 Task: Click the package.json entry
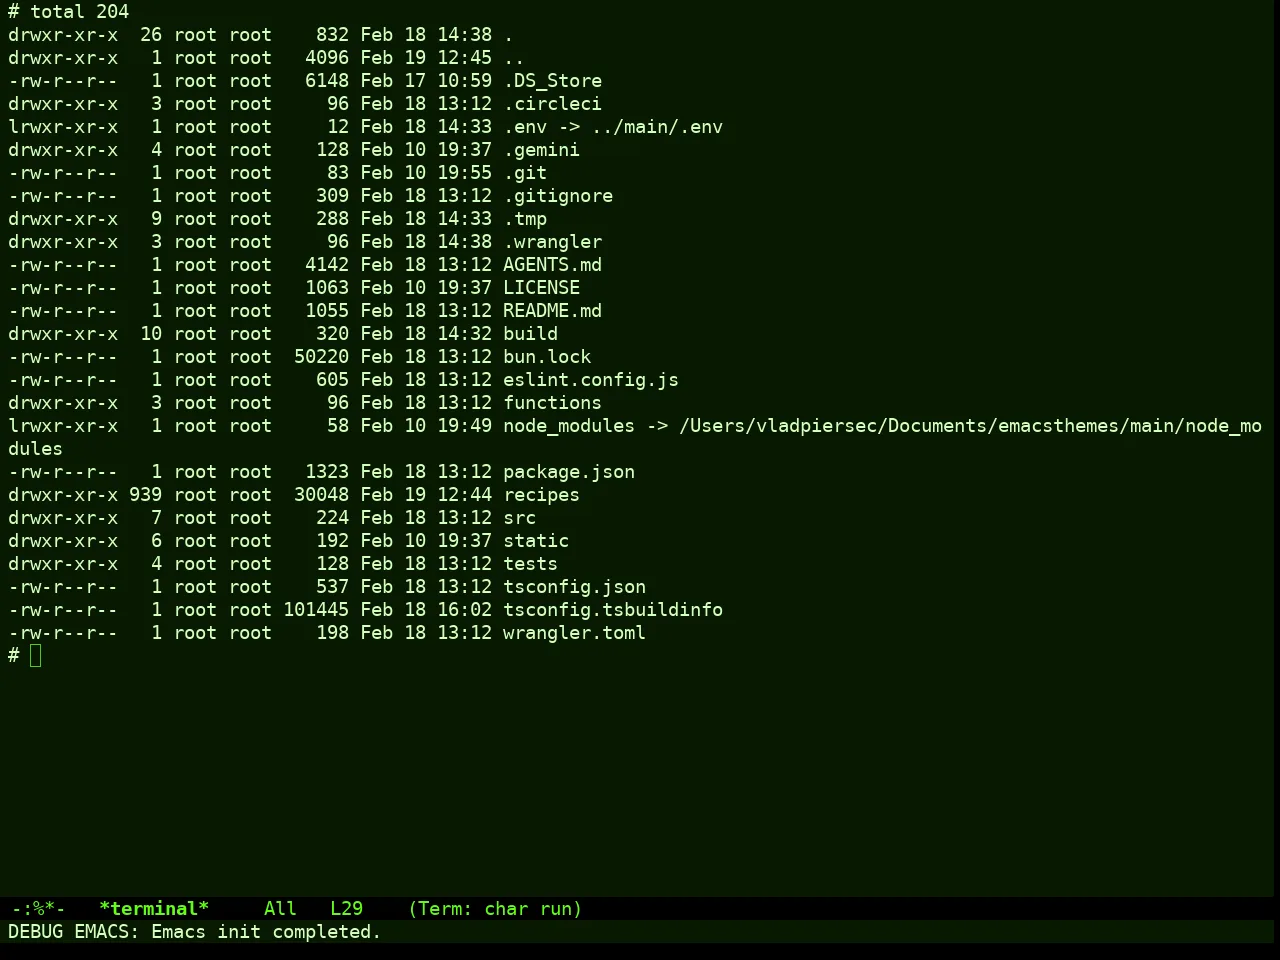(x=569, y=471)
